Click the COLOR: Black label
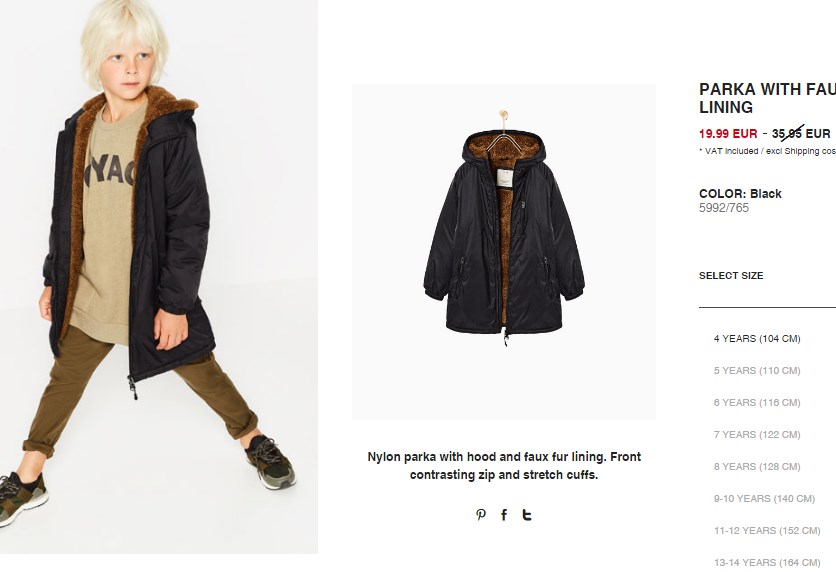 point(740,194)
